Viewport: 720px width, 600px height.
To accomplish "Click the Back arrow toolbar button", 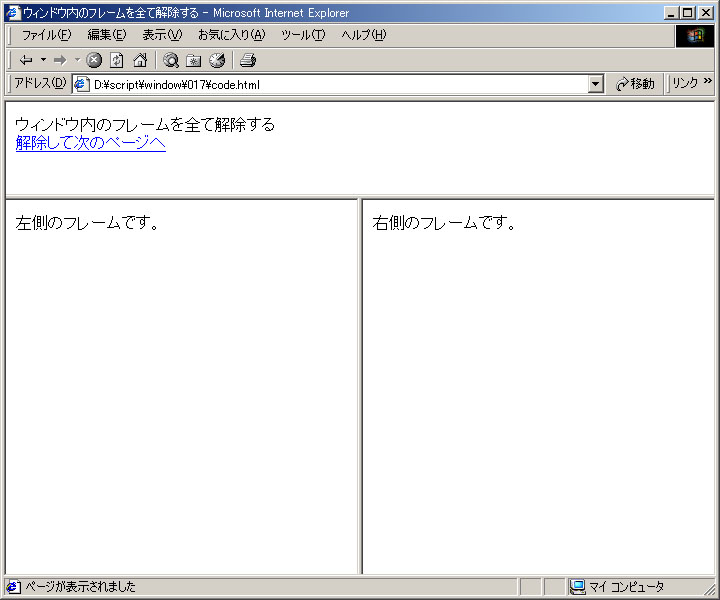I will pyautogui.click(x=26, y=60).
